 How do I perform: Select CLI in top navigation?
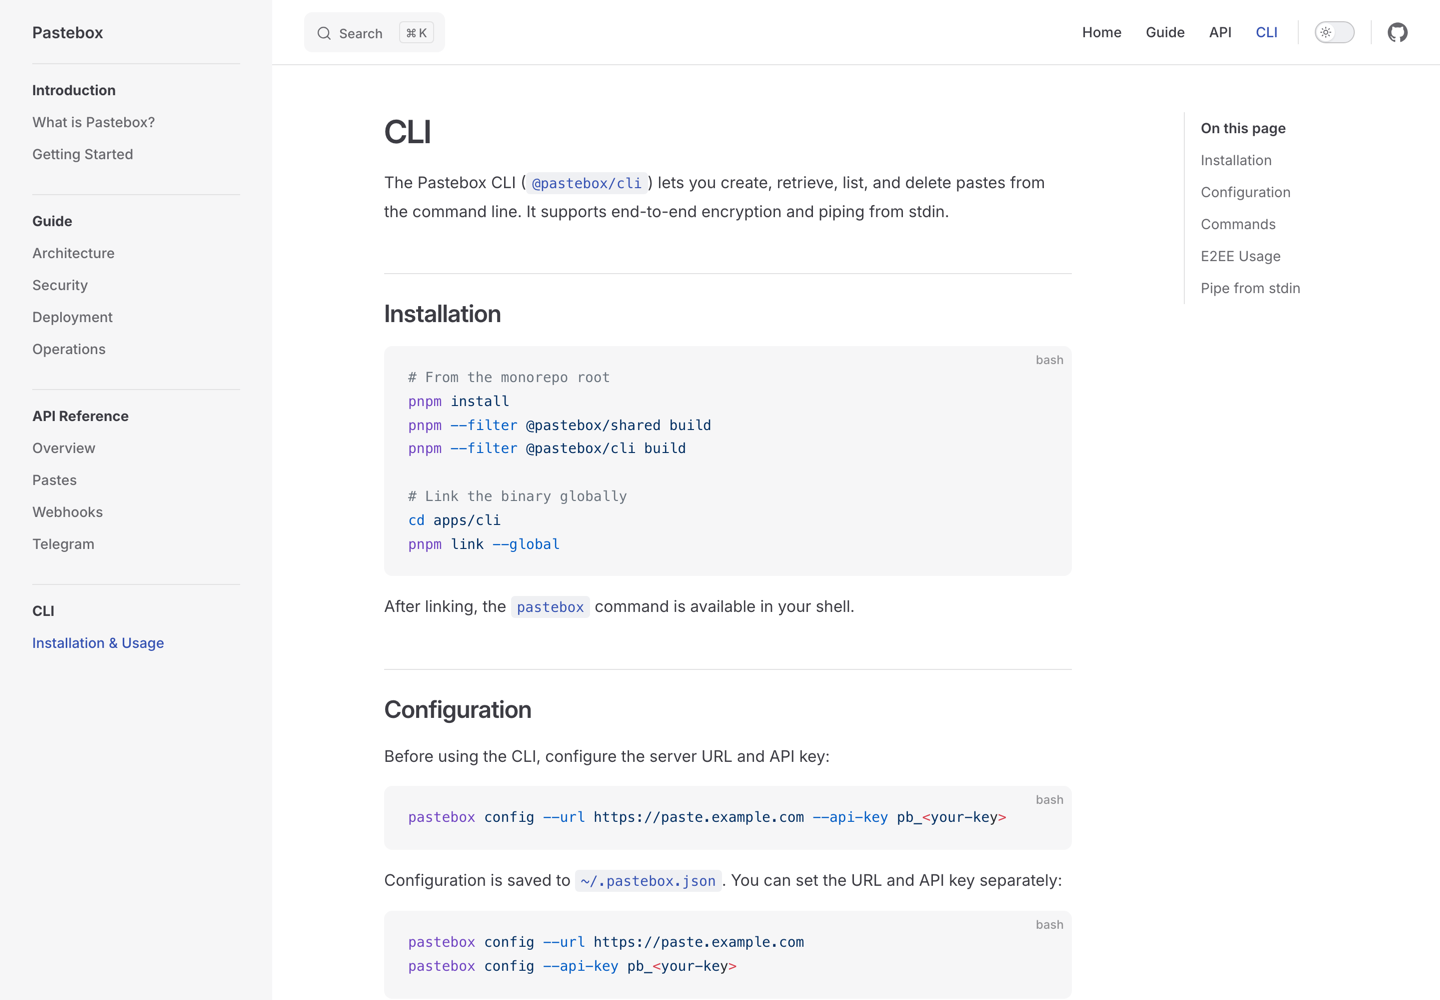(1266, 32)
